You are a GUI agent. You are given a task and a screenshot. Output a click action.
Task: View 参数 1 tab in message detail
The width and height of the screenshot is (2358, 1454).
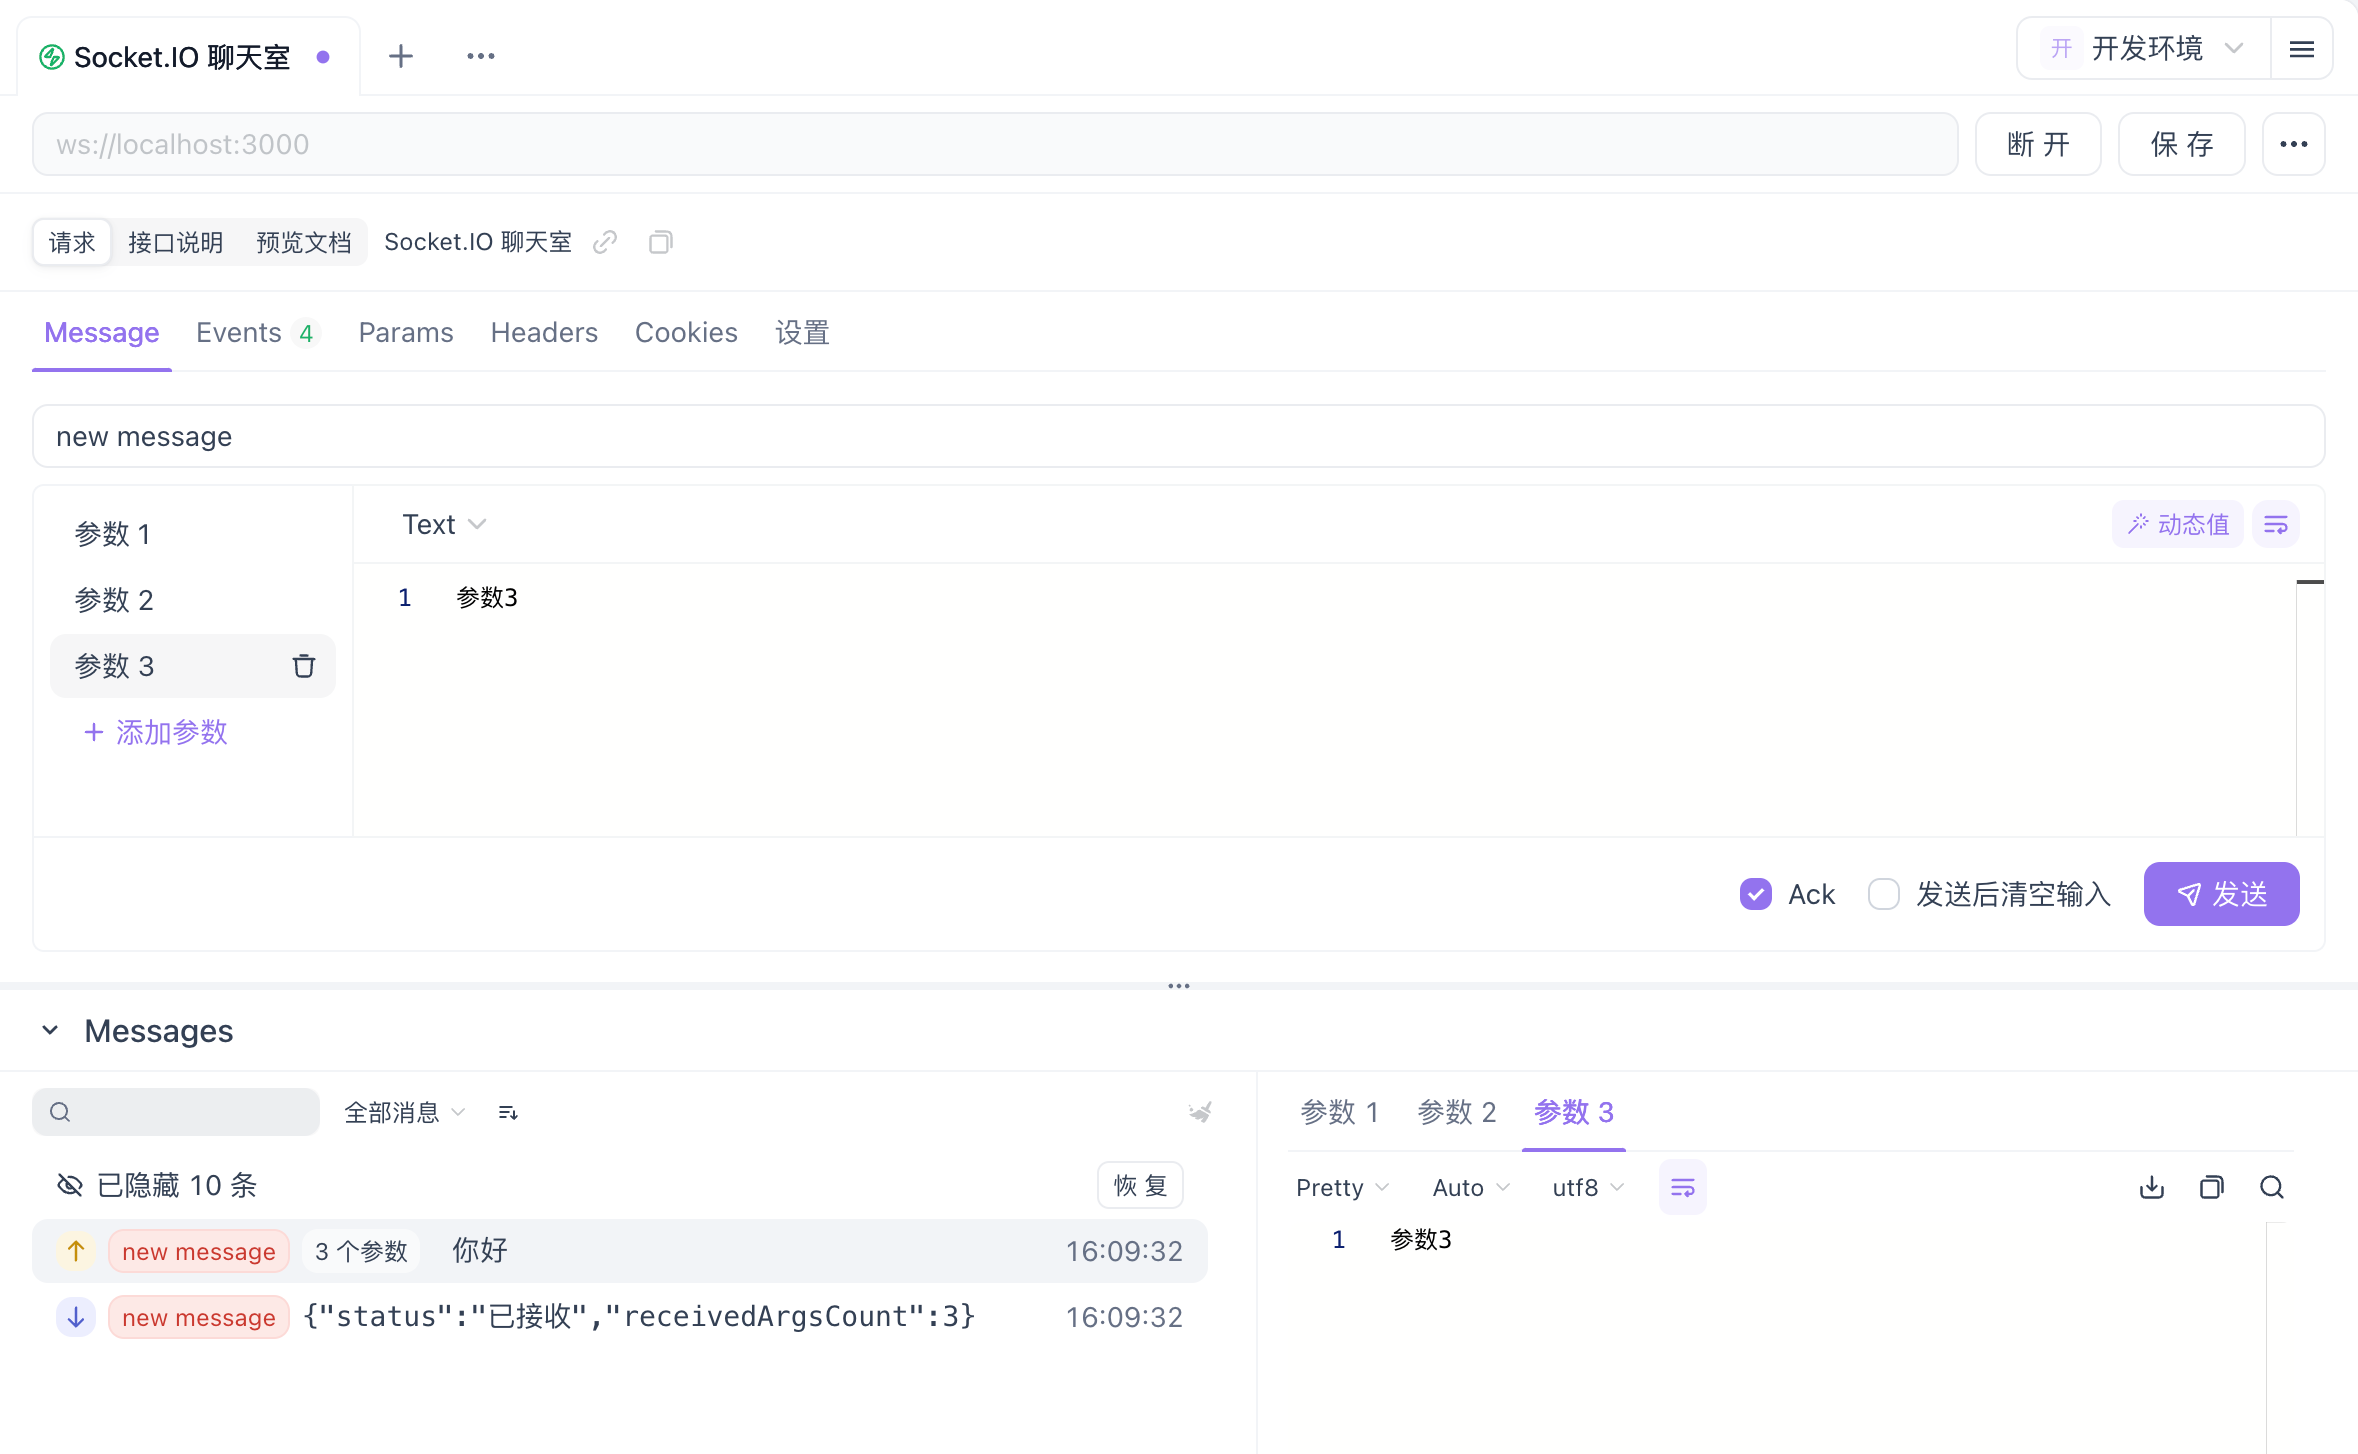[x=1339, y=1112]
